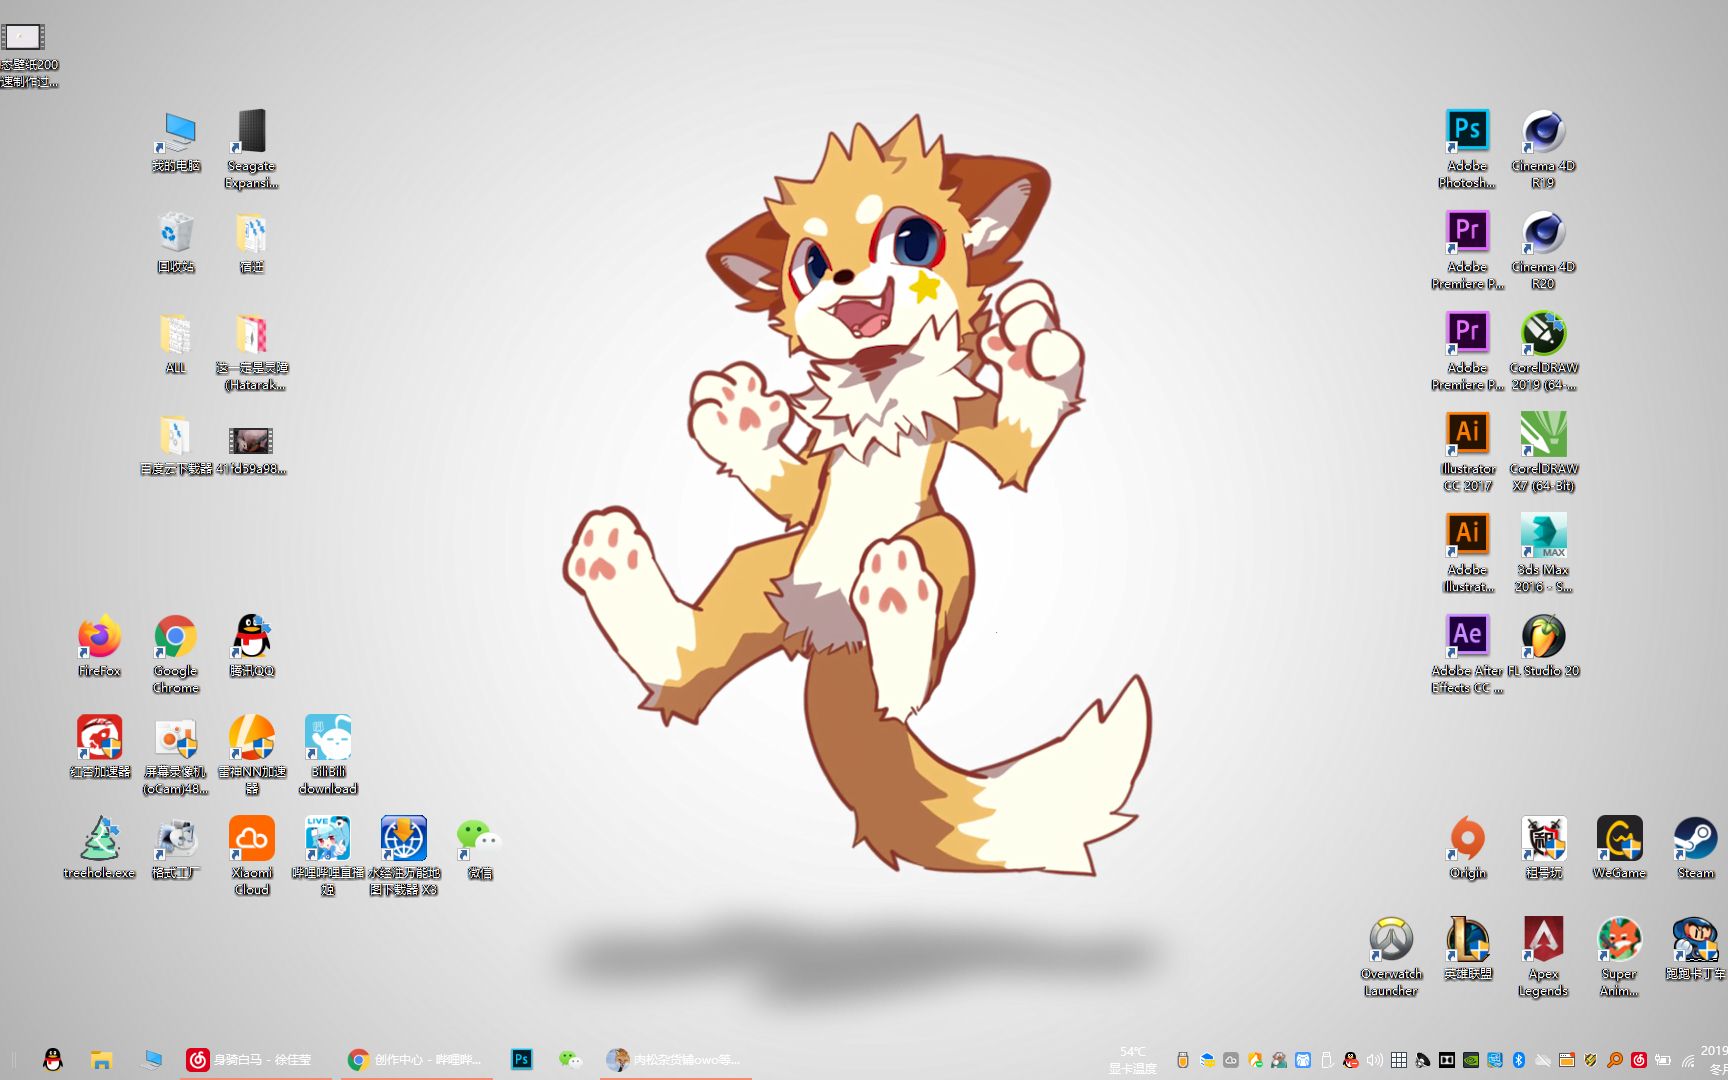Launch 英雄联盟 (League of Legends) shortcut
Image resolution: width=1728 pixels, height=1080 pixels.
[x=1467, y=949]
